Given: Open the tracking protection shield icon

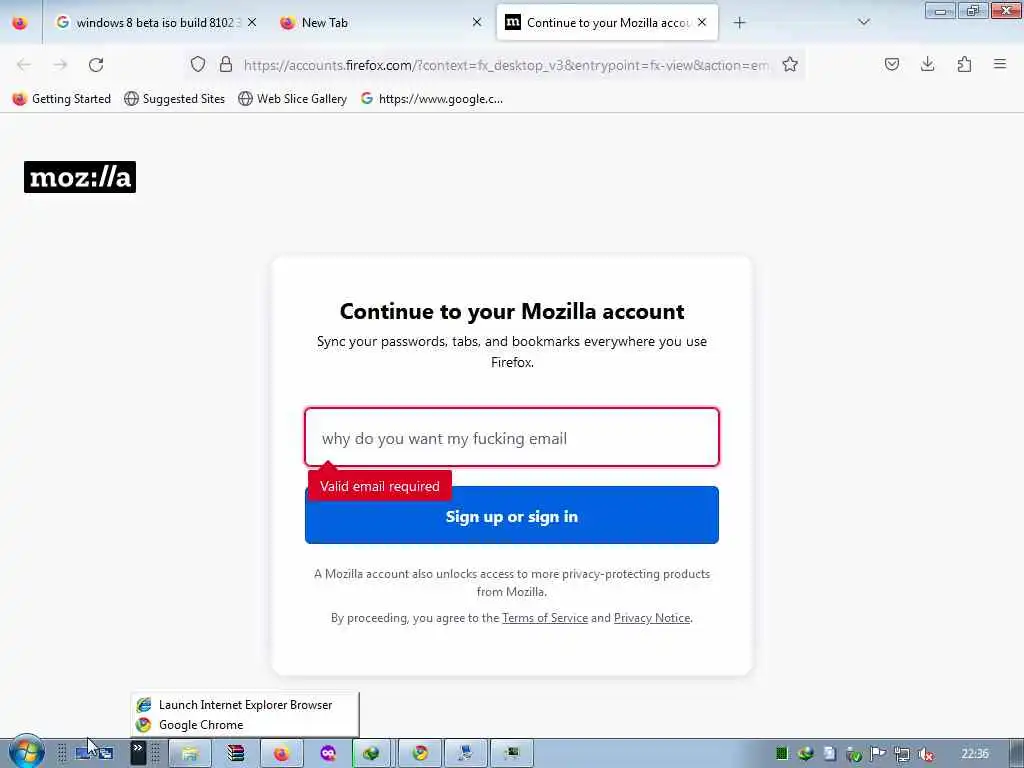Looking at the screenshot, I should [198, 64].
